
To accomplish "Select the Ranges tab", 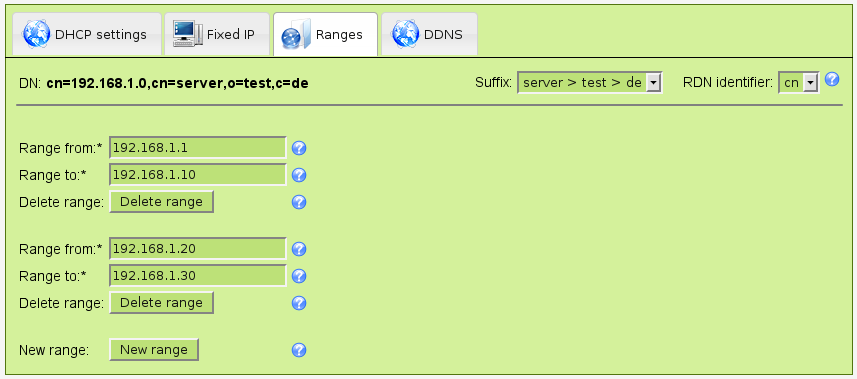I will (x=325, y=34).
